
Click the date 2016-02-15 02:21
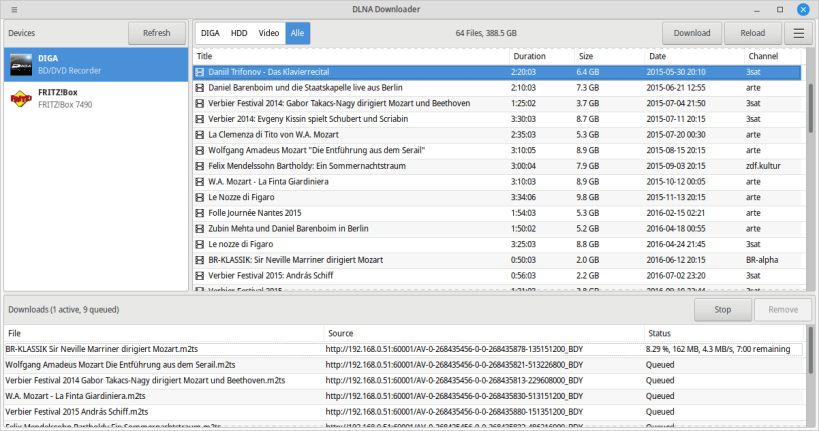(x=676, y=213)
